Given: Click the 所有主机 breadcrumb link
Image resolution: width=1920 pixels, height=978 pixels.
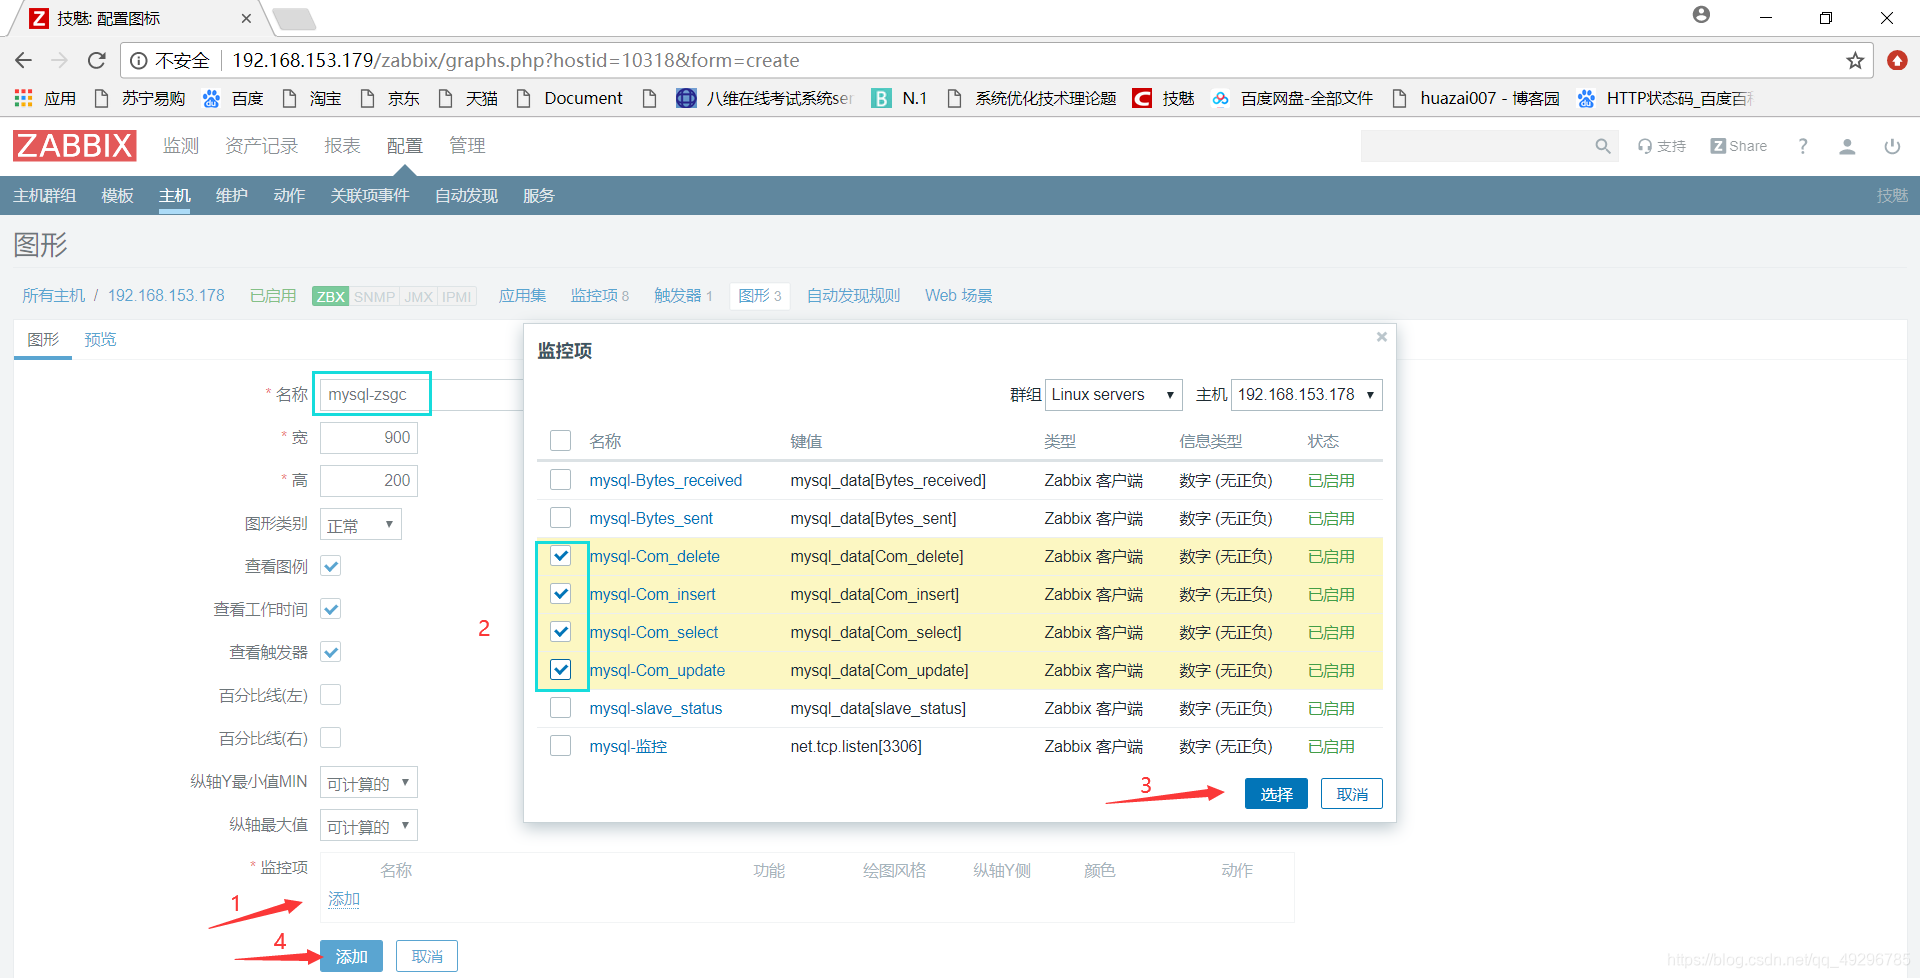Looking at the screenshot, I should pos(54,296).
